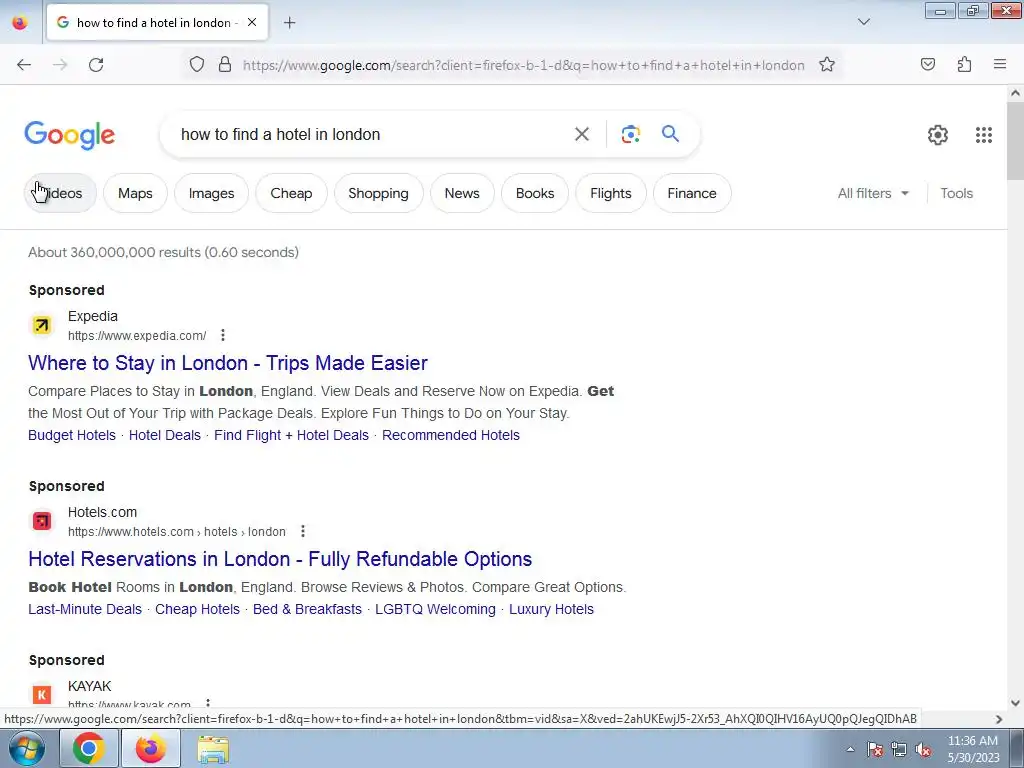Open the Extensions puzzle icon
1024x768 pixels.
(964, 64)
